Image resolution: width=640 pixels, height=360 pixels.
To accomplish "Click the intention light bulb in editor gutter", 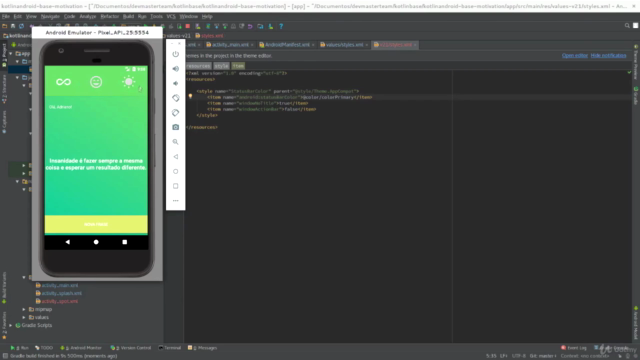I will click(190, 97).
